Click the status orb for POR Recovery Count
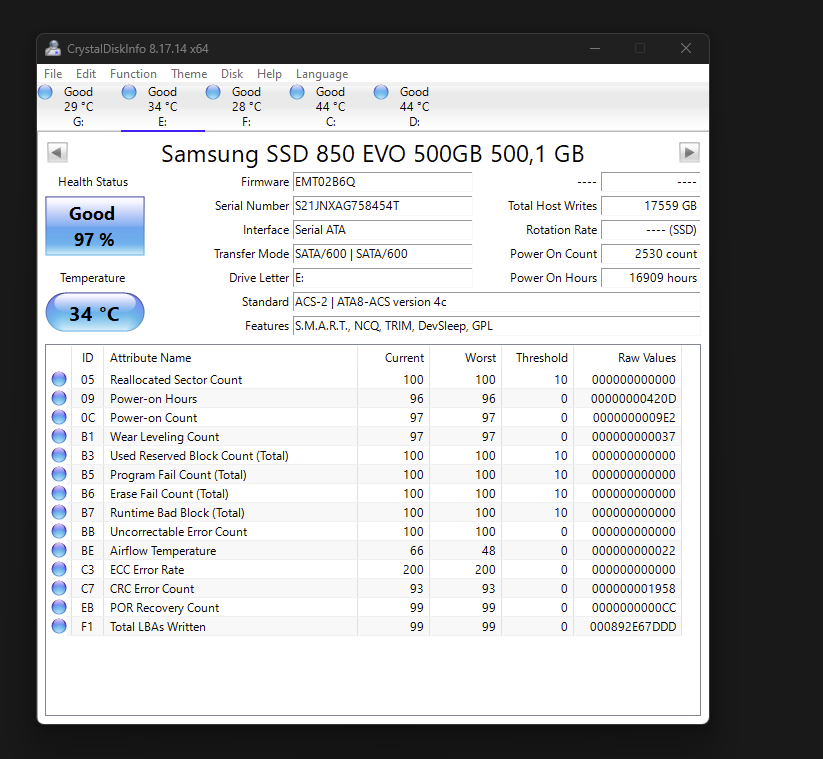This screenshot has width=823, height=759. point(59,607)
